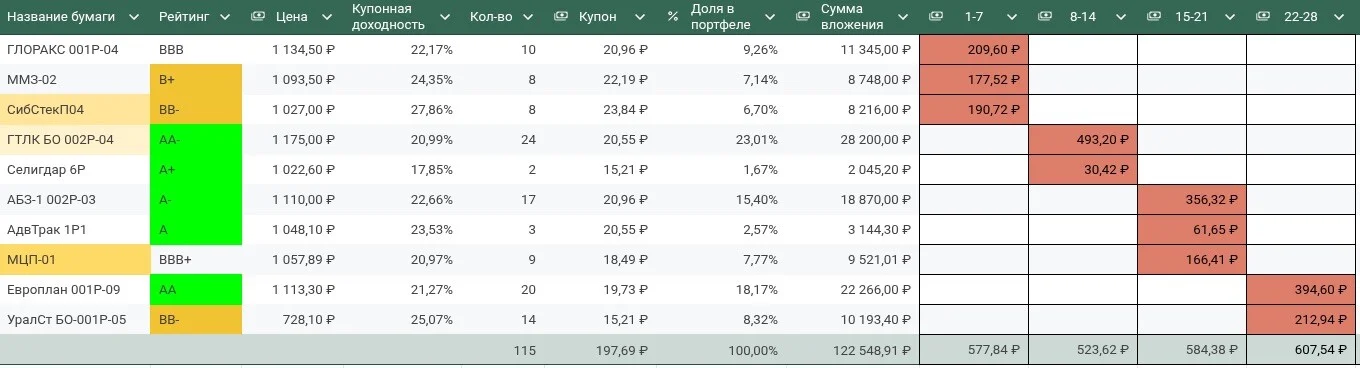Open the 1-7 column filter dropdown
The image size is (1360, 368).
coord(1013,17)
